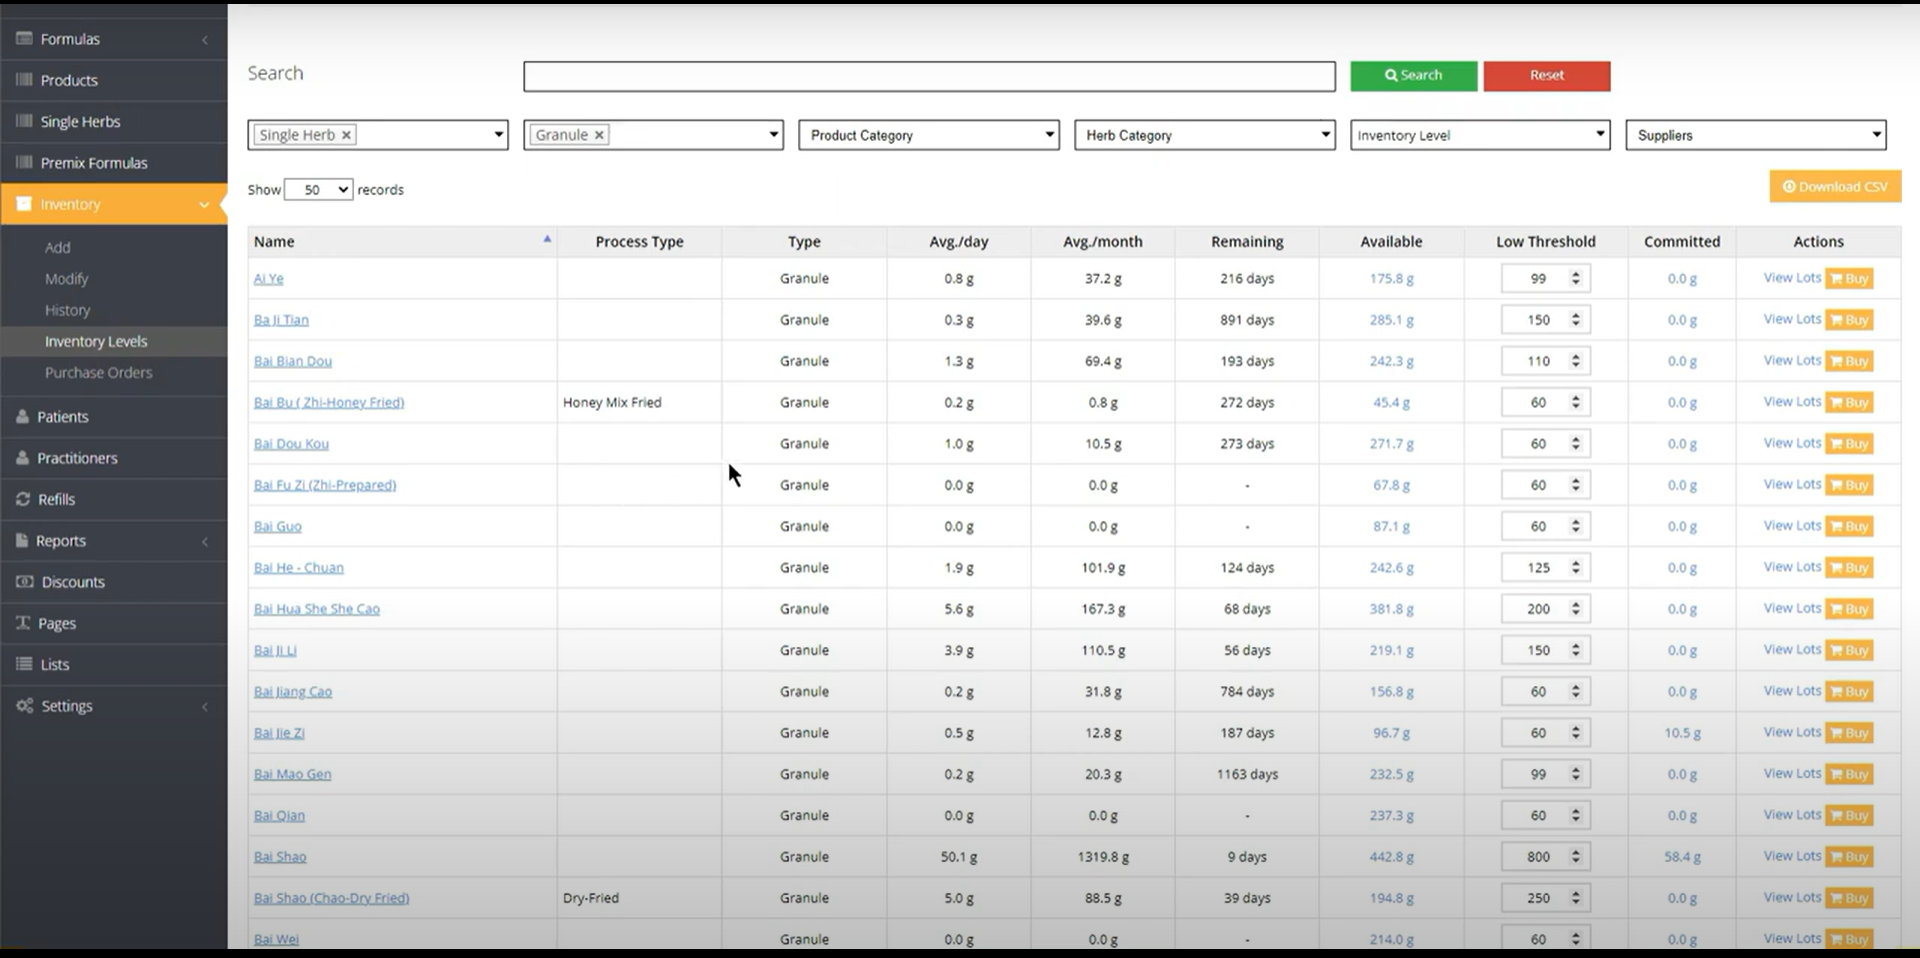
Task: Sort table by Name column arrow
Action: (547, 239)
